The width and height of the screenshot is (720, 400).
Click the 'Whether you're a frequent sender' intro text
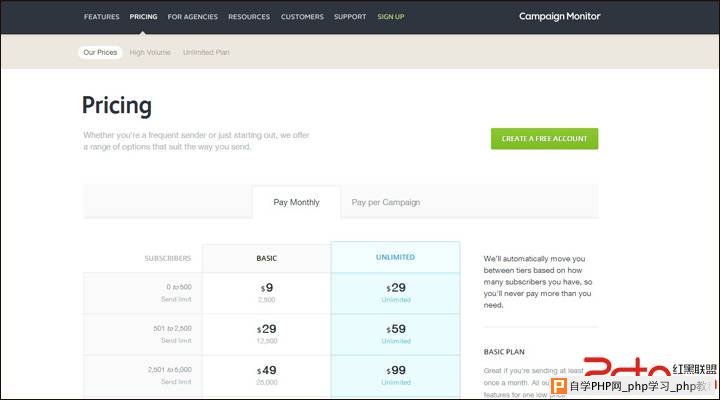[x=196, y=141]
